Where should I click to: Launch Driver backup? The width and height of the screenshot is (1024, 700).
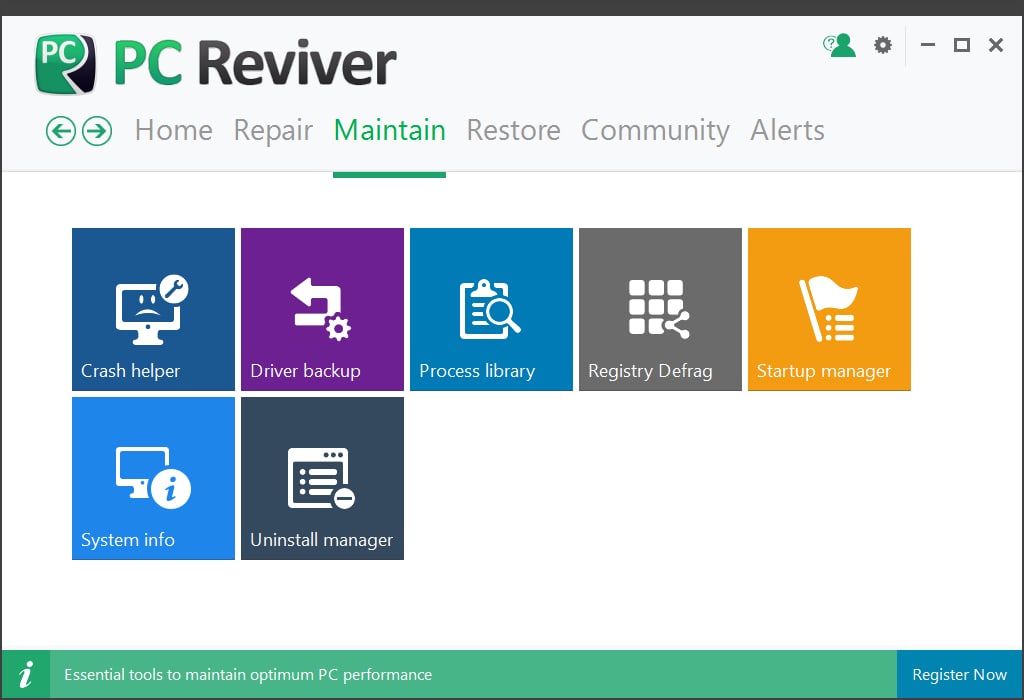coord(322,308)
